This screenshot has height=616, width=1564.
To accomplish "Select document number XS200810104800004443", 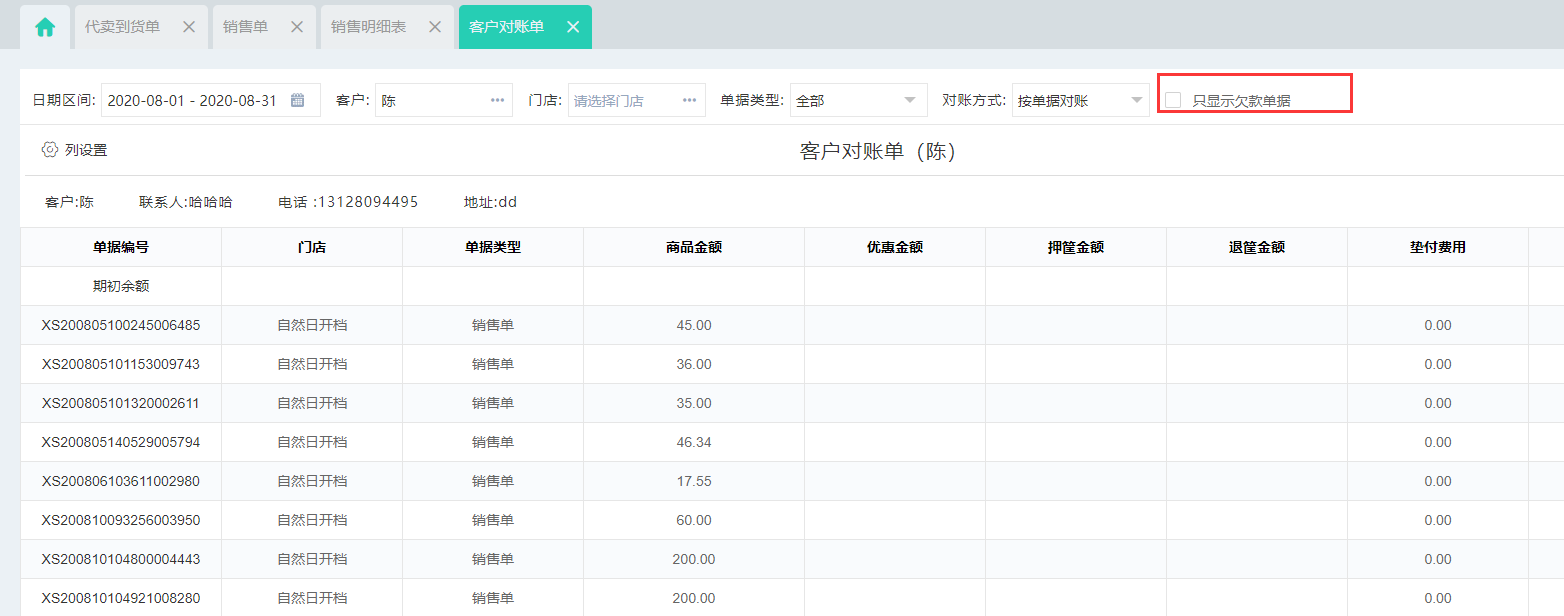I will pos(121,559).
